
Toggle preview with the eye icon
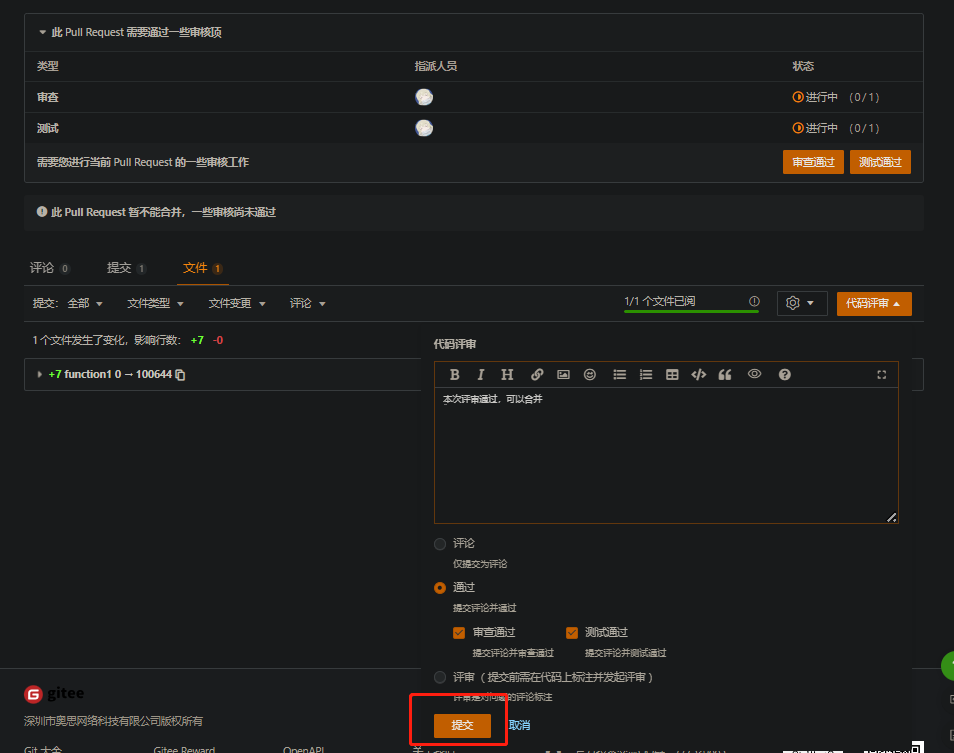click(755, 374)
